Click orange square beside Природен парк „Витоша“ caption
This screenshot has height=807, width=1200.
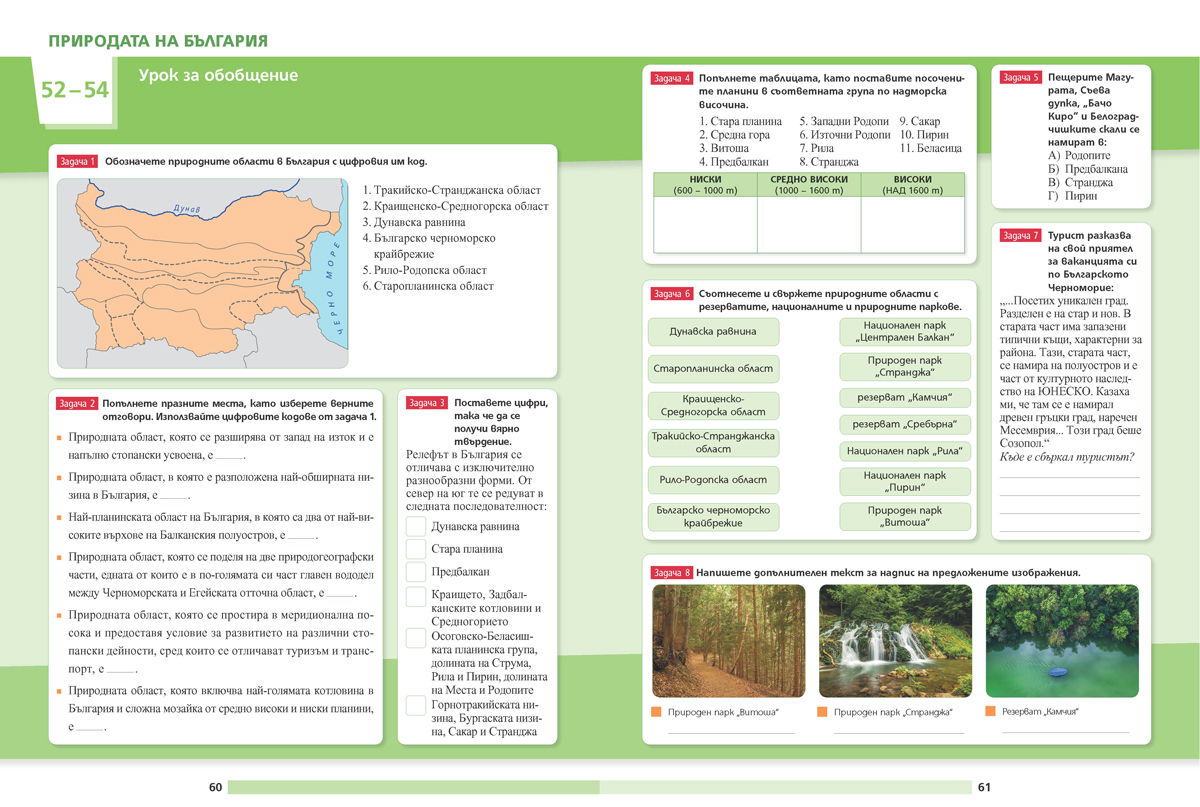tap(657, 712)
